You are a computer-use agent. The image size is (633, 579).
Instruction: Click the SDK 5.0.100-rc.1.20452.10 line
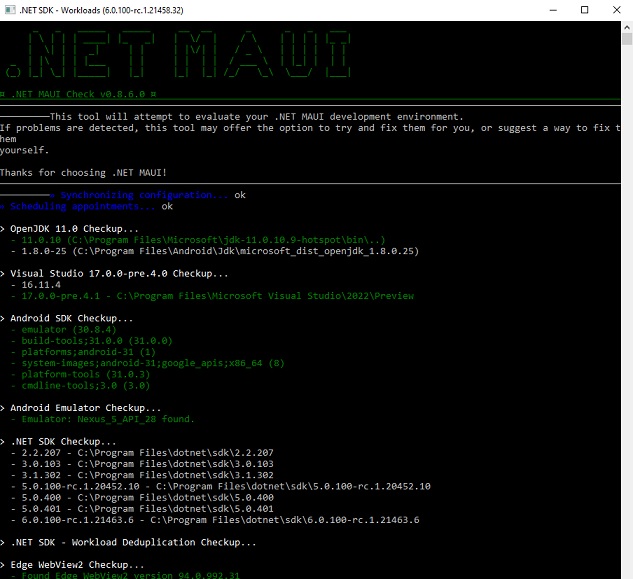coord(221,487)
